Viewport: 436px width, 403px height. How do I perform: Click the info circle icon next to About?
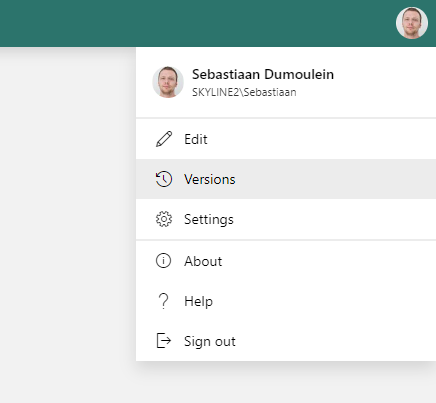click(x=163, y=261)
